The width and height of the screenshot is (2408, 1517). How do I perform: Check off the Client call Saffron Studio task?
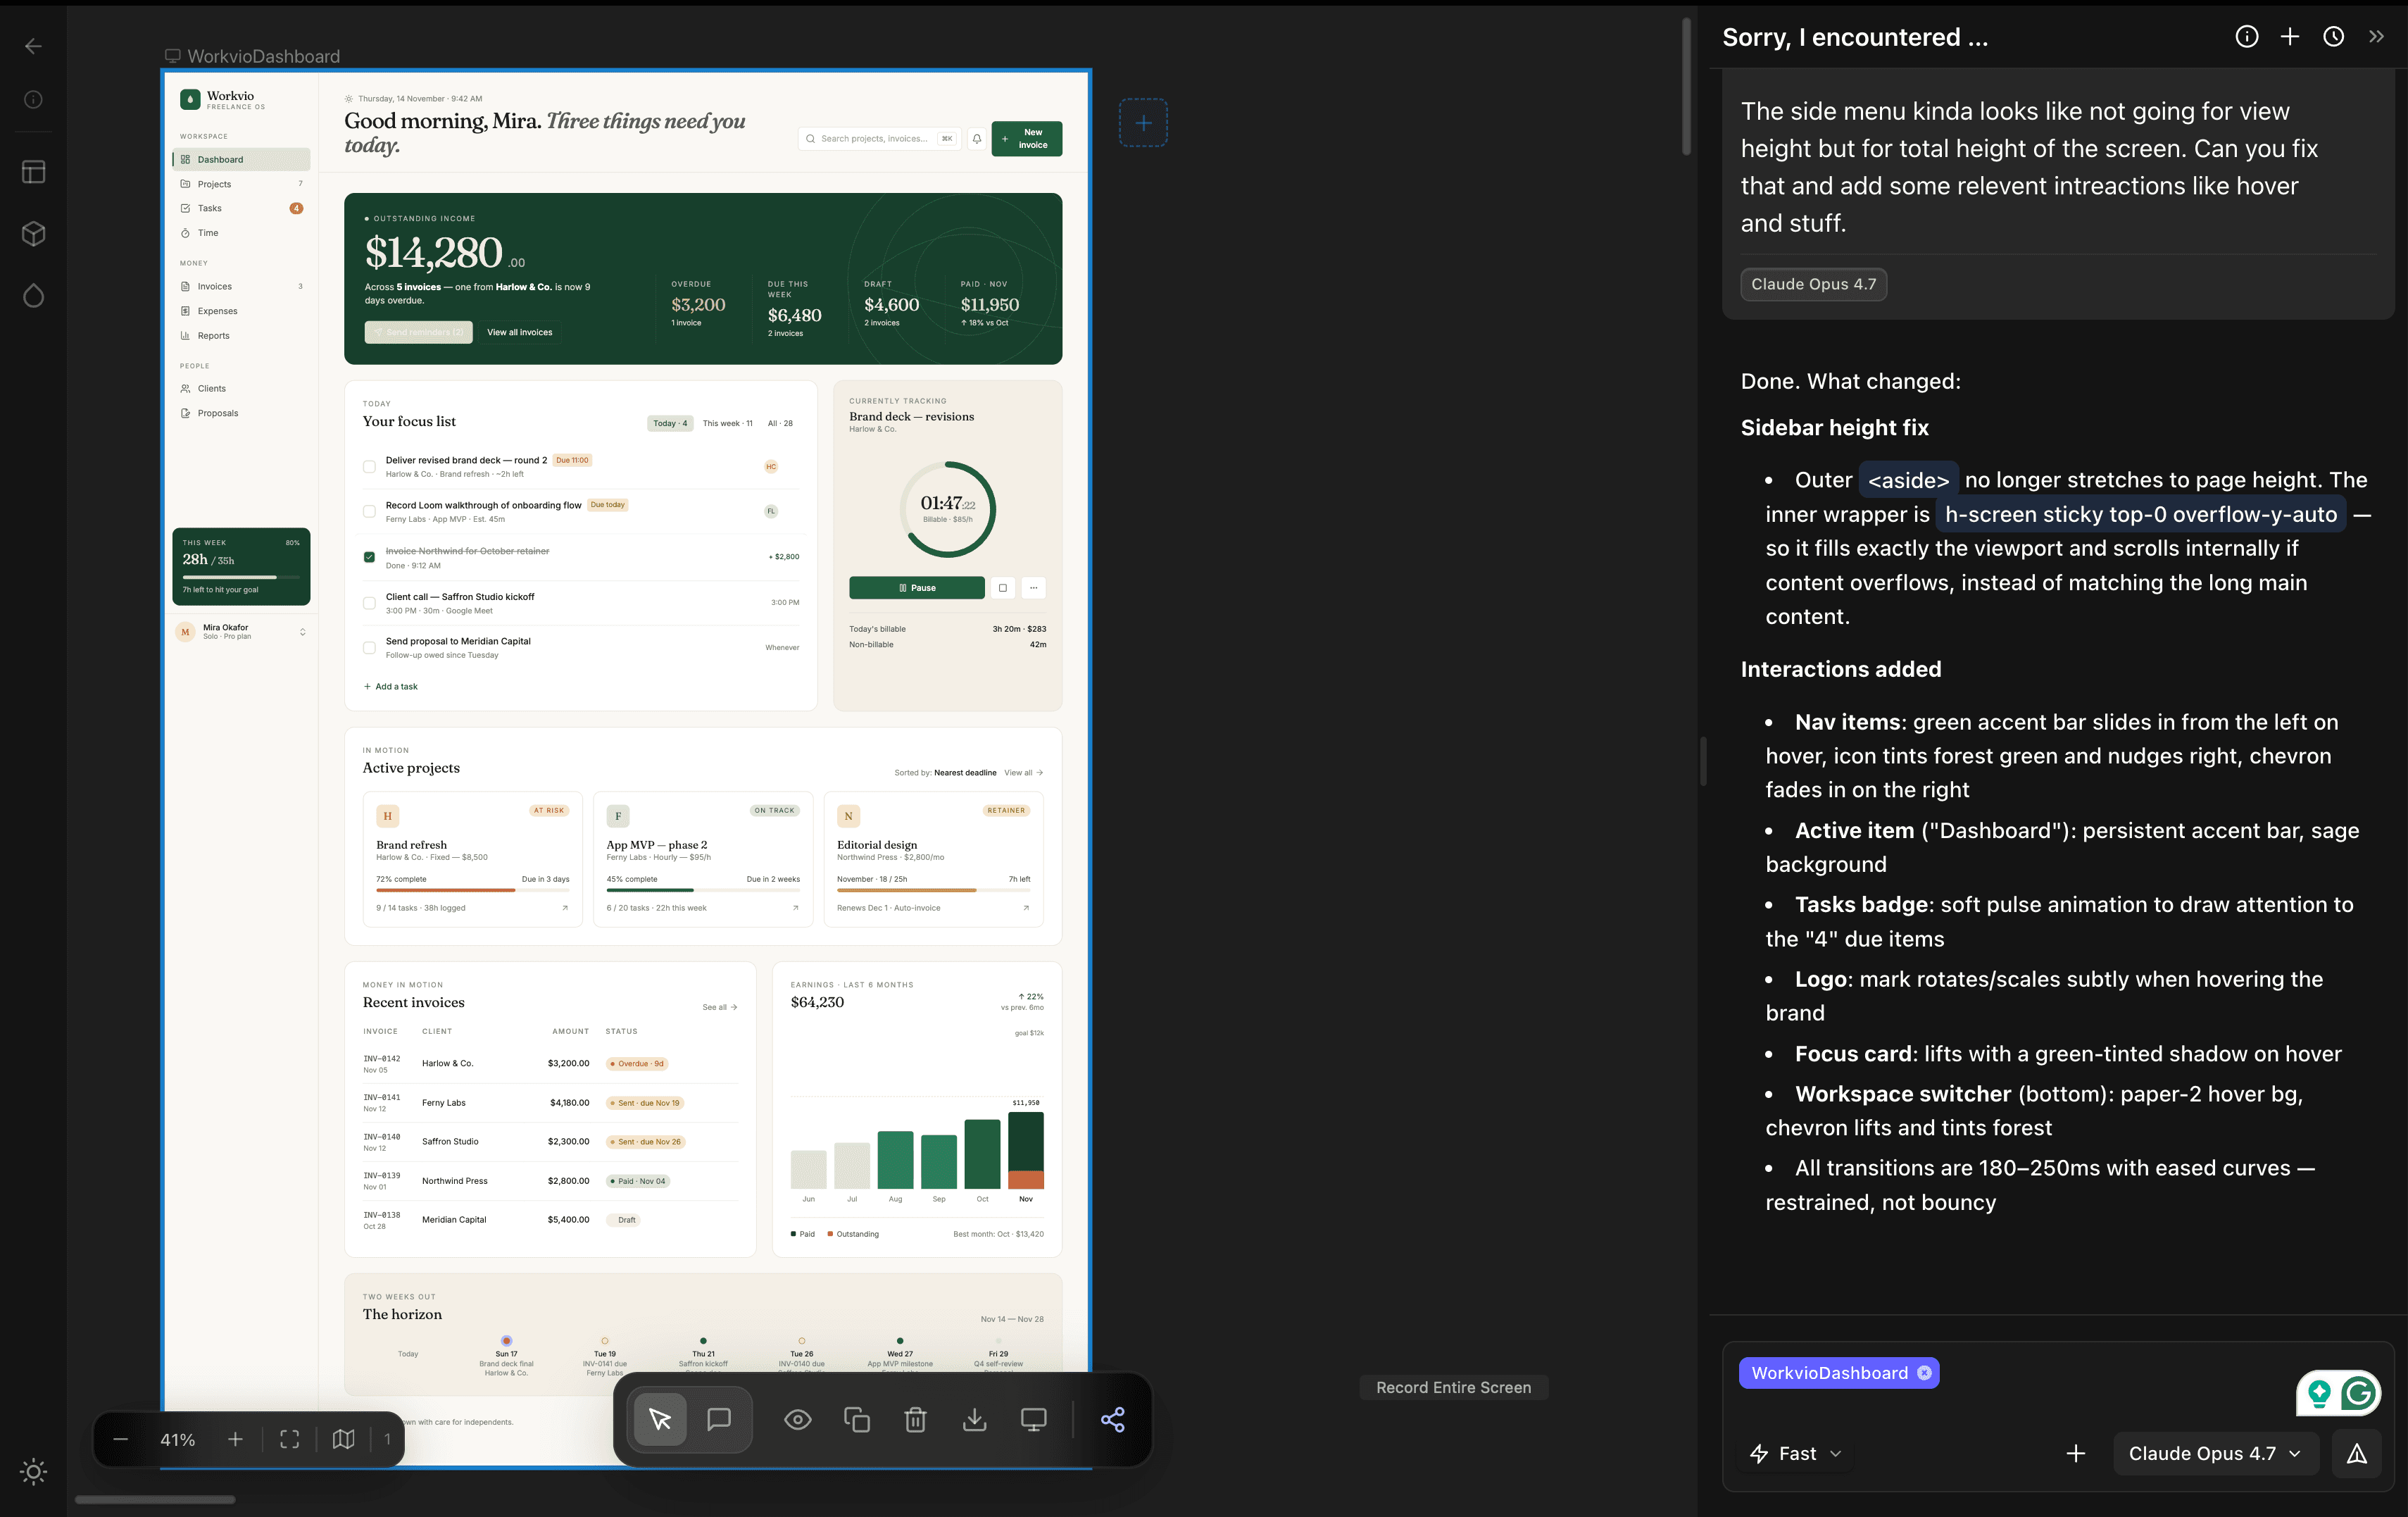[369, 603]
